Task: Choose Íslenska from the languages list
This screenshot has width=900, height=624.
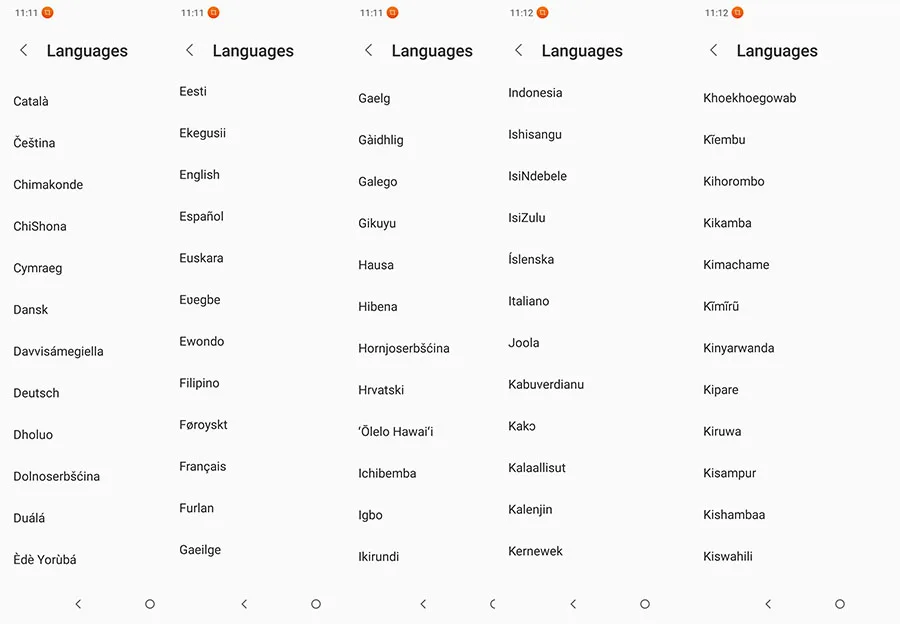Action: [530, 259]
